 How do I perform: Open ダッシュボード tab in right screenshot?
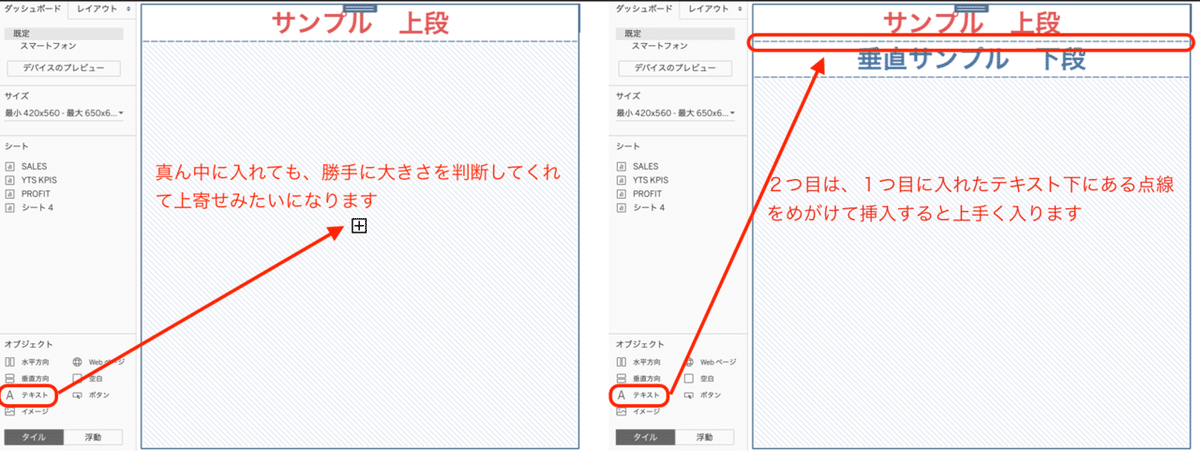[645, 8]
